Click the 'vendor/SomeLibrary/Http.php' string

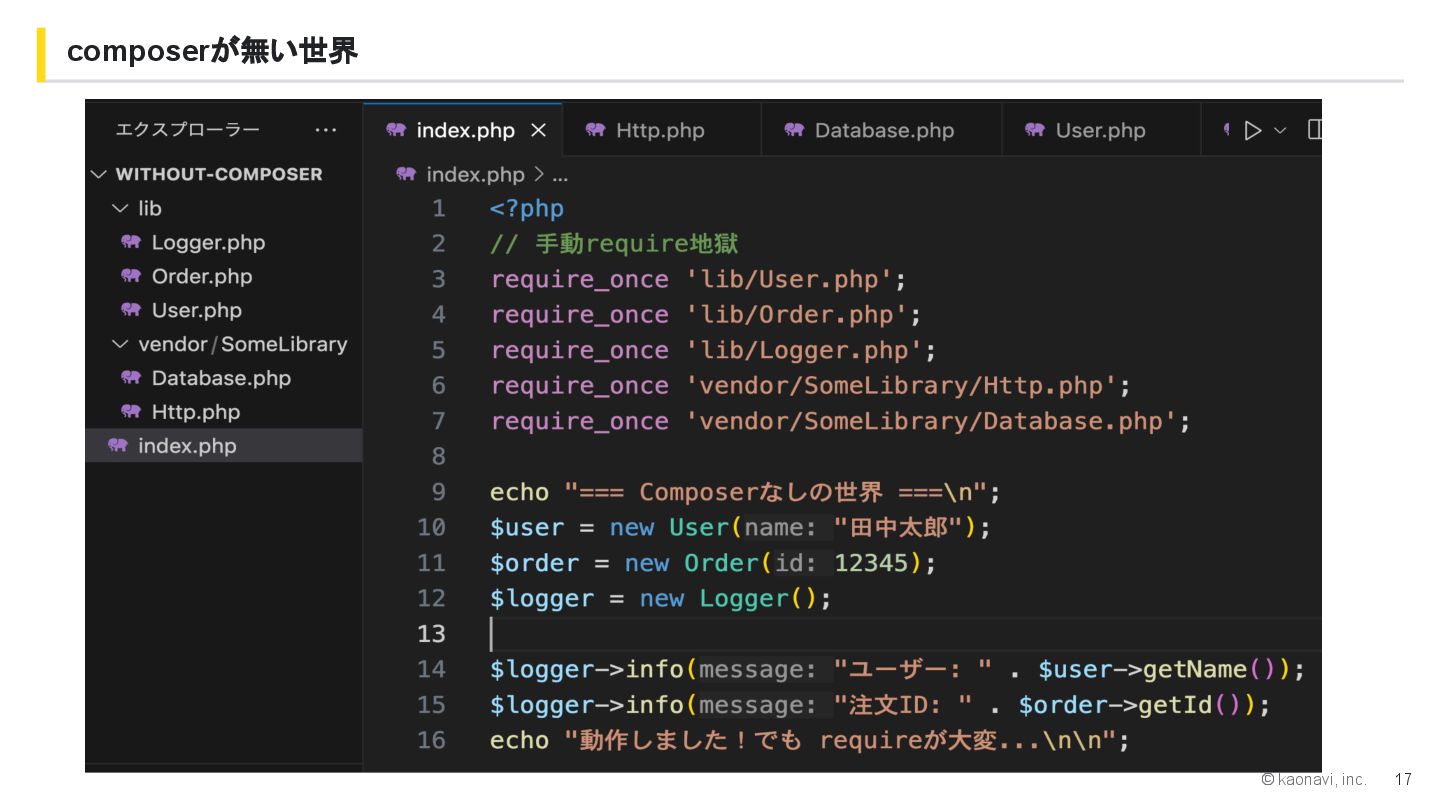click(900, 386)
